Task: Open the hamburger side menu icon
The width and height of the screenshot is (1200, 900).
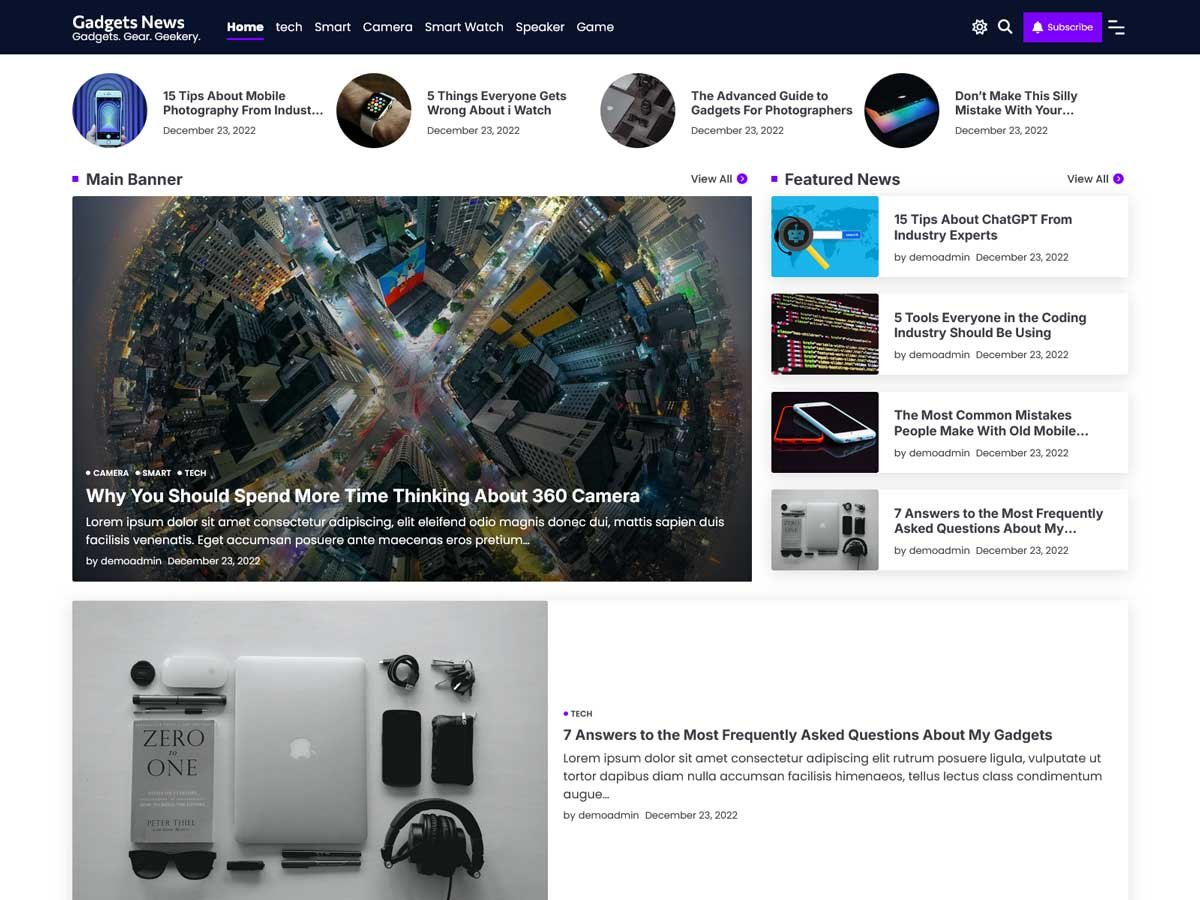Action: click(x=1116, y=27)
